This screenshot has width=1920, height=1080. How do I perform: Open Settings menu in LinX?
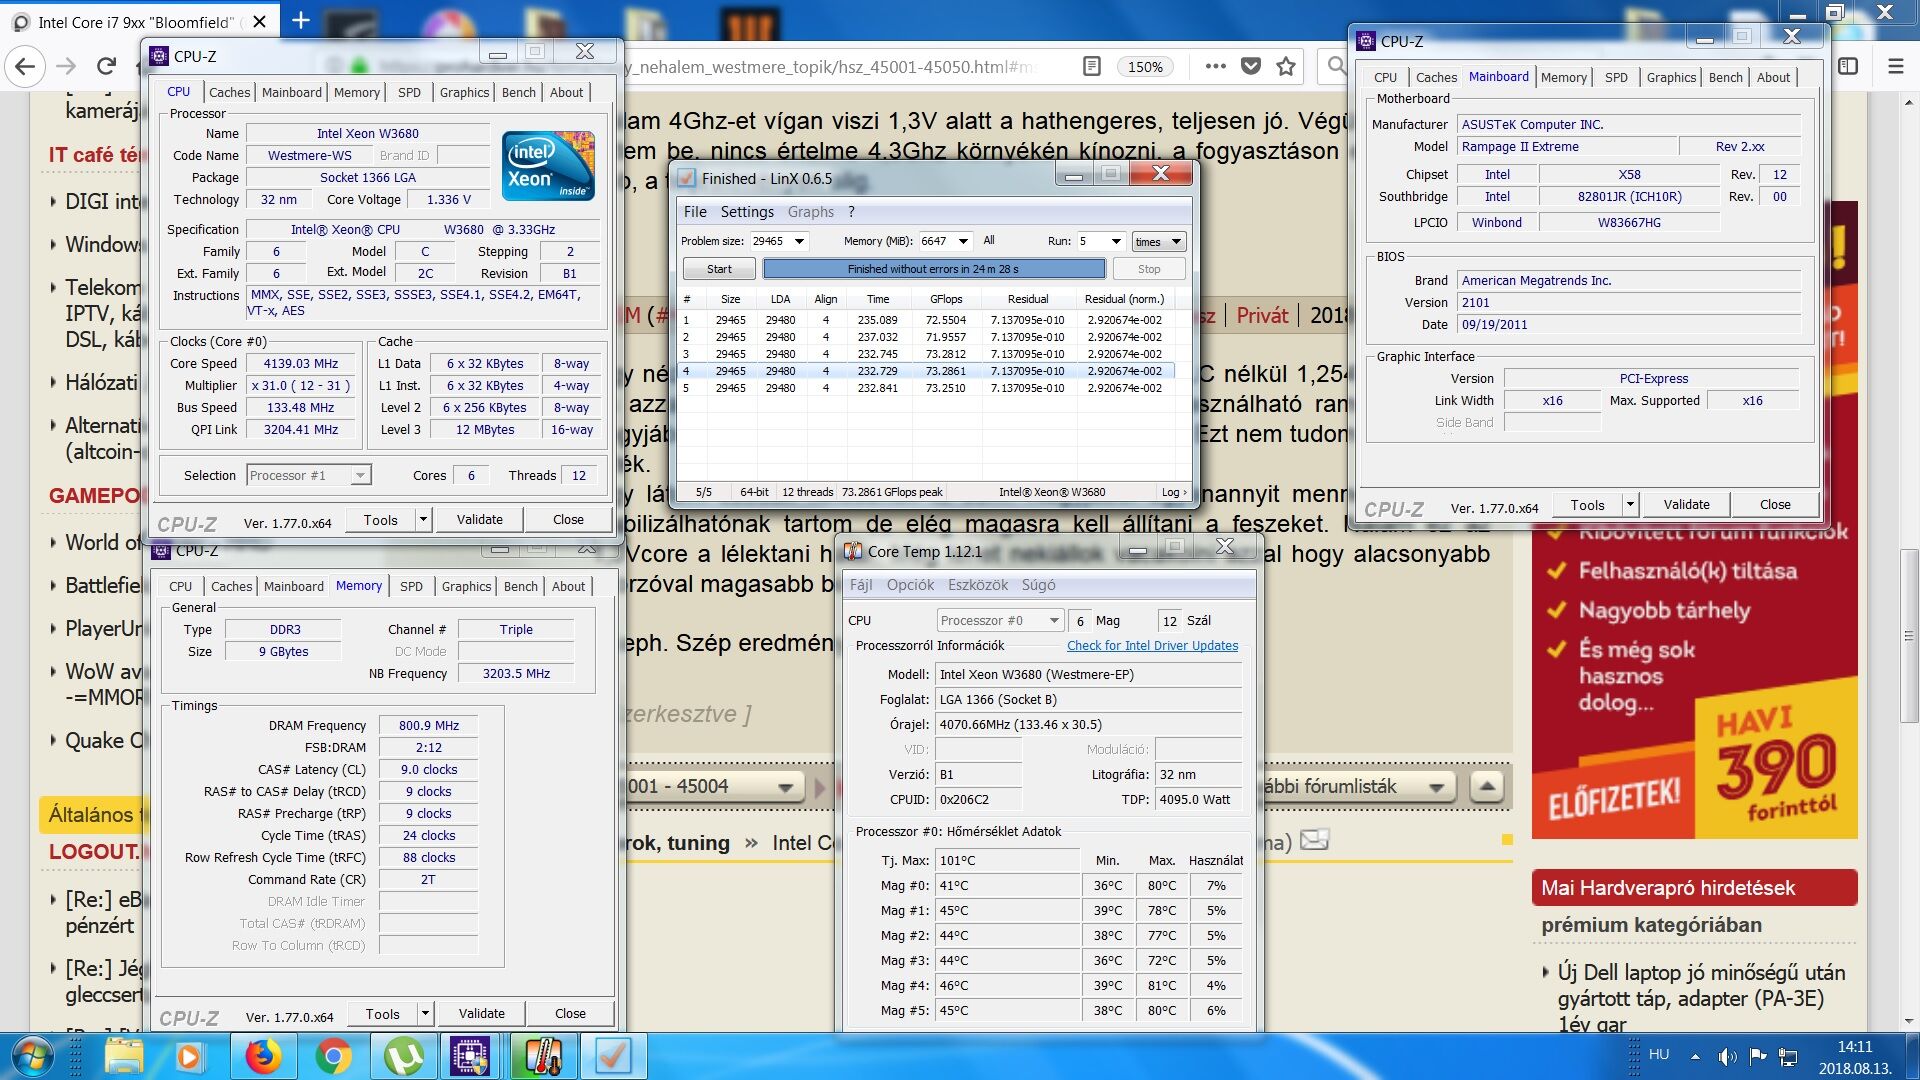[747, 212]
